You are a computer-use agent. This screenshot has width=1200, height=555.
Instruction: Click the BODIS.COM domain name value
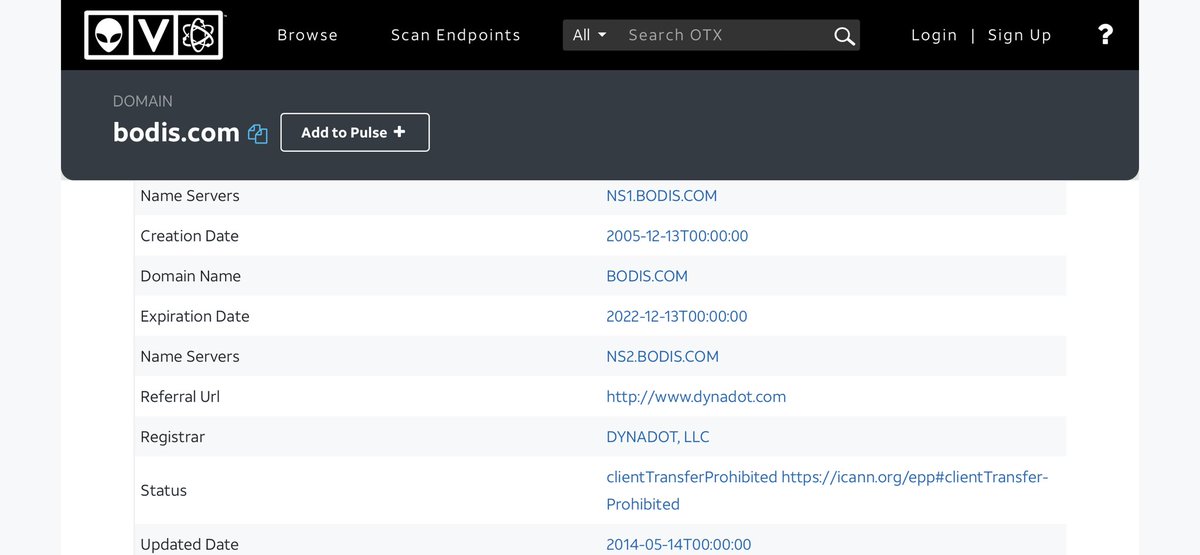646,276
